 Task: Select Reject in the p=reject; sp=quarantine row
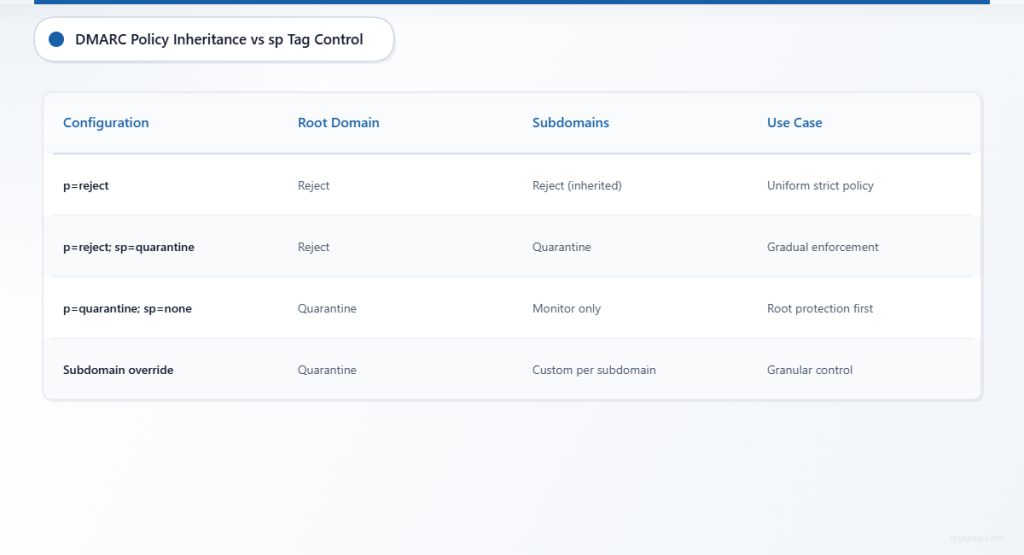coord(313,247)
